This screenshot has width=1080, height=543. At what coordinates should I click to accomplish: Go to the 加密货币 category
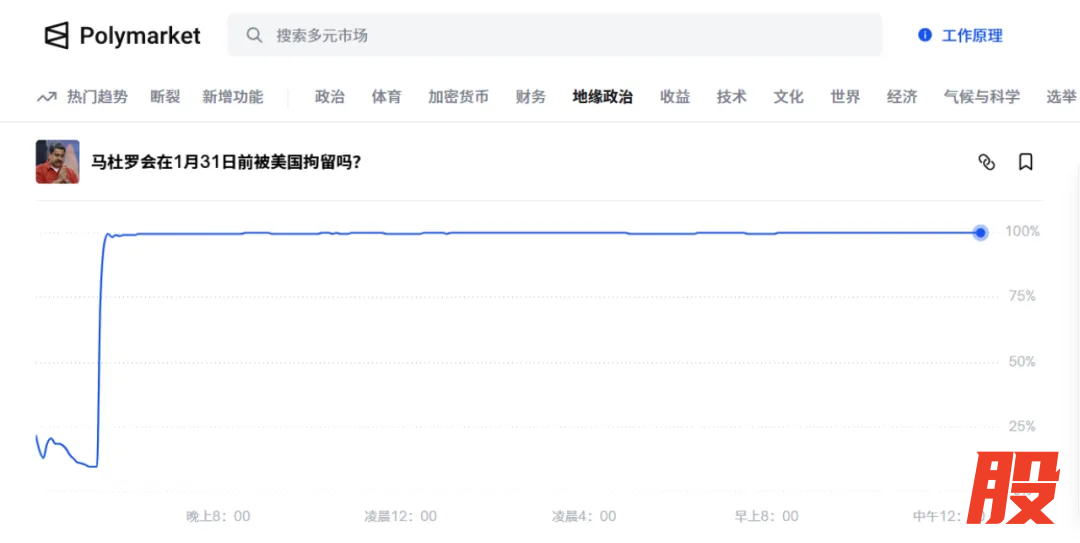tap(458, 97)
